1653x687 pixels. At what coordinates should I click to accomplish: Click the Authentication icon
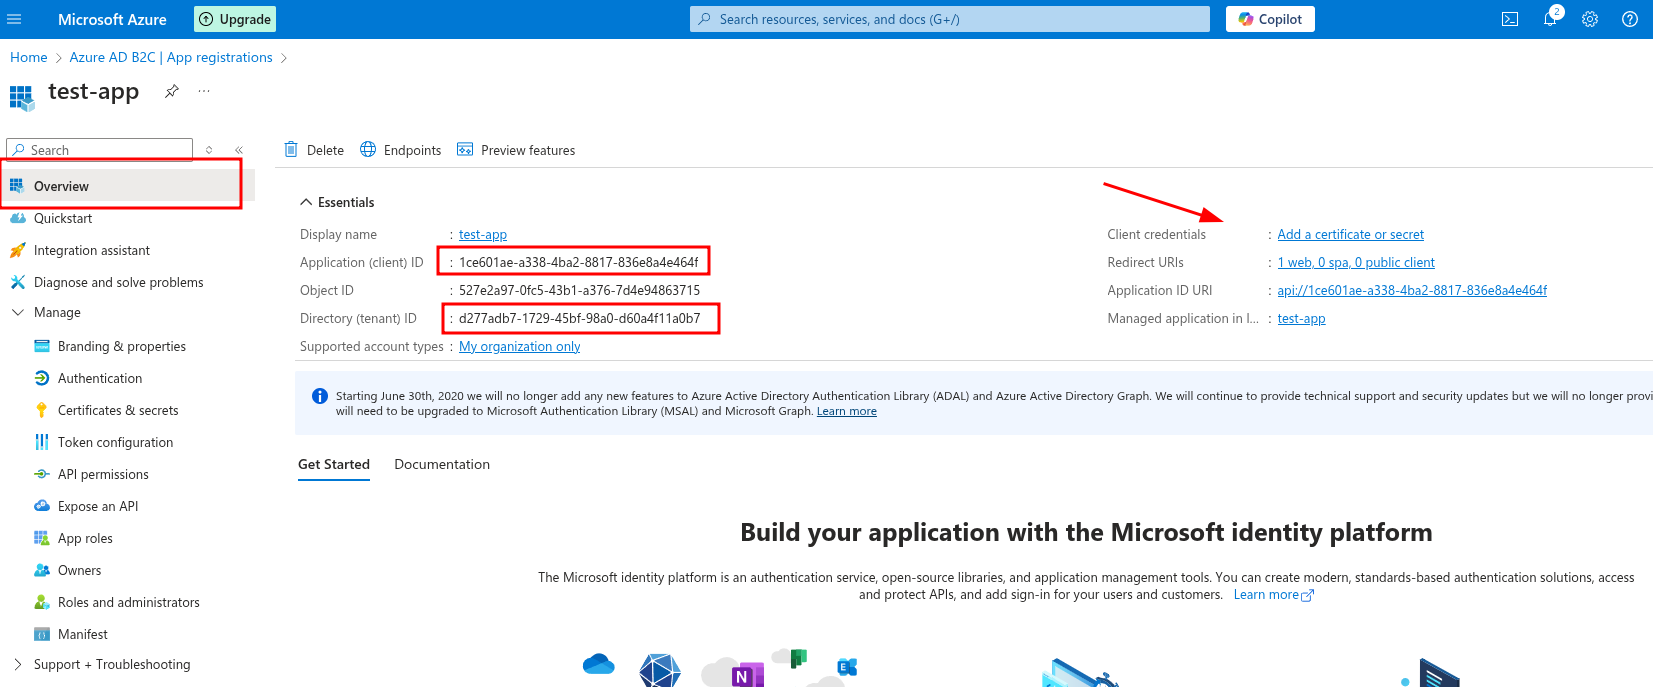tap(42, 378)
